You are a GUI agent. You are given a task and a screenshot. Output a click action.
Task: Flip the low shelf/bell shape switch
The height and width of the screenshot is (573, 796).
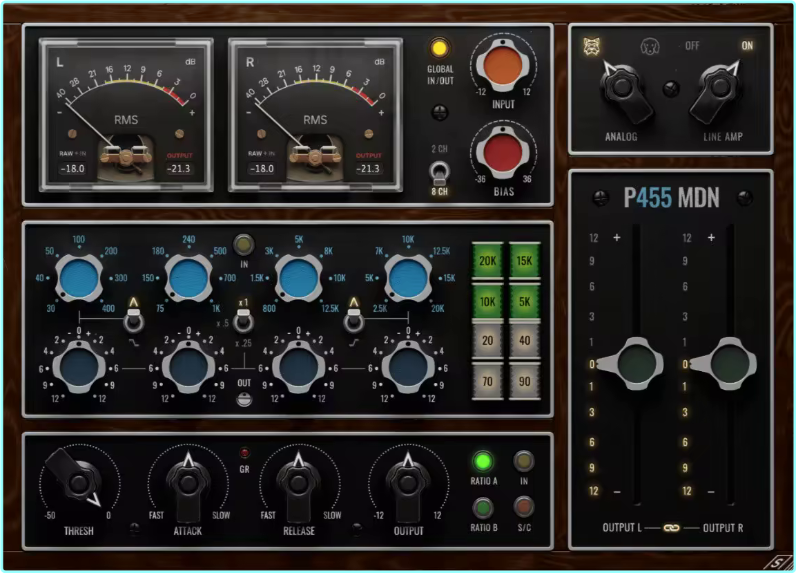pos(134,319)
